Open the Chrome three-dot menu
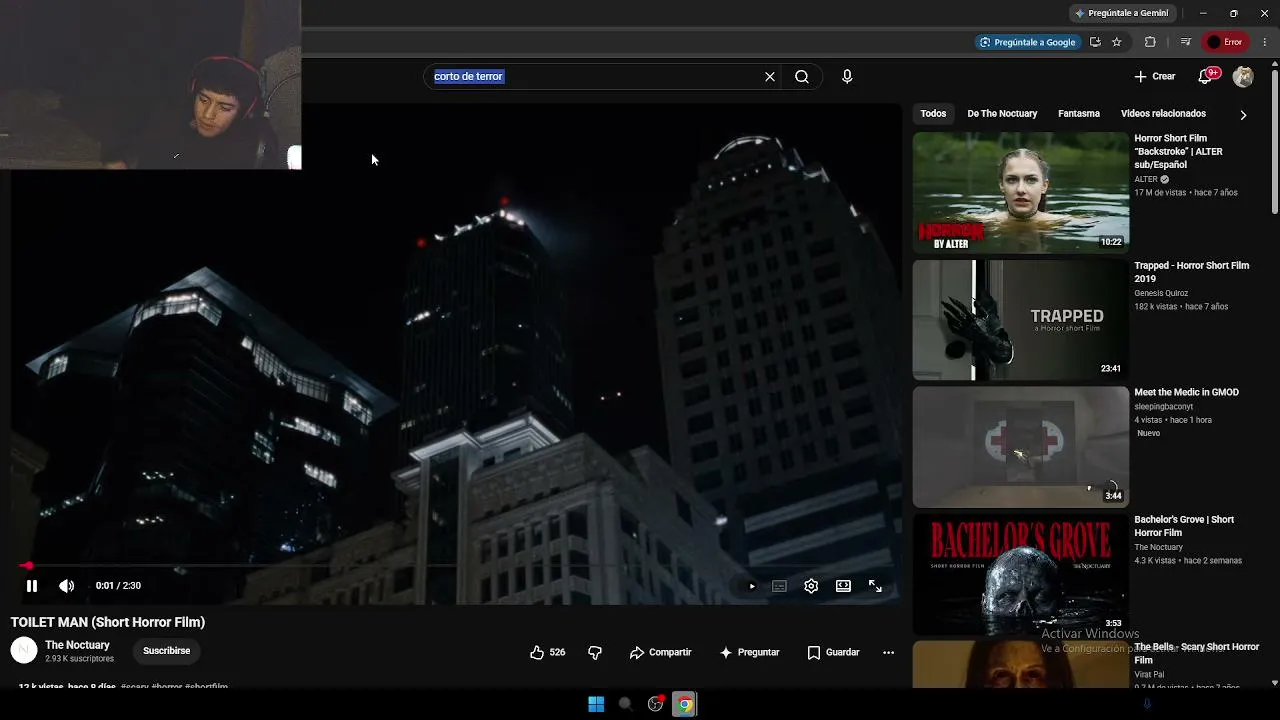This screenshot has height=720, width=1280. pos(1264,42)
